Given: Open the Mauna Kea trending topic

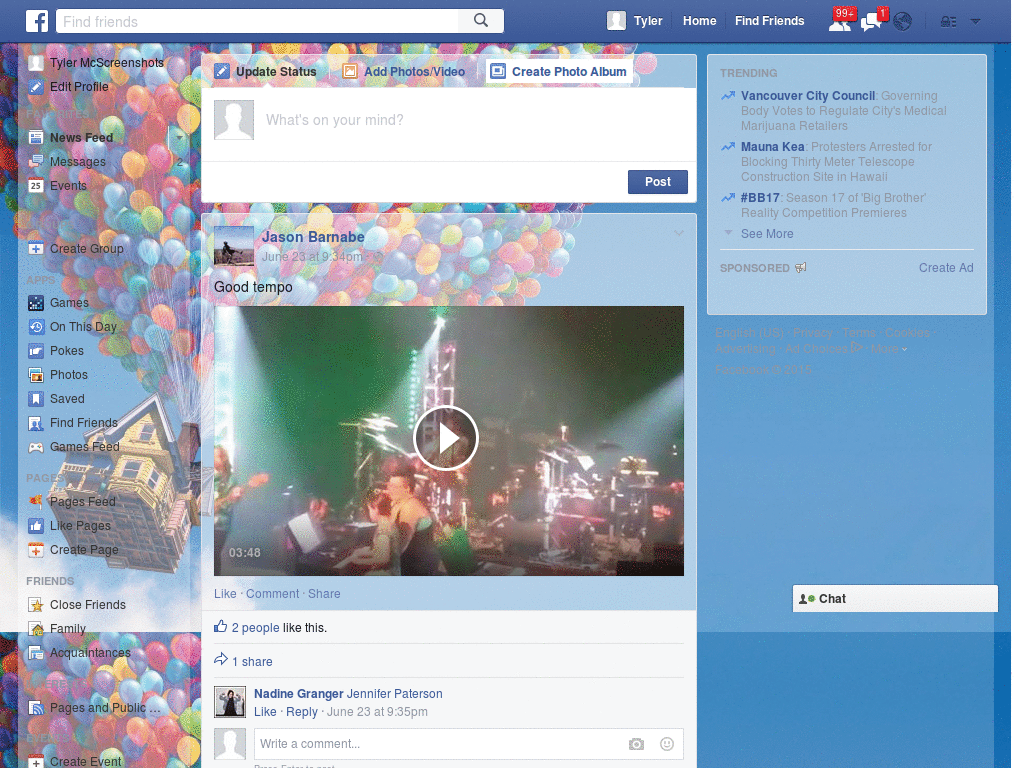Looking at the screenshot, I should point(773,147).
